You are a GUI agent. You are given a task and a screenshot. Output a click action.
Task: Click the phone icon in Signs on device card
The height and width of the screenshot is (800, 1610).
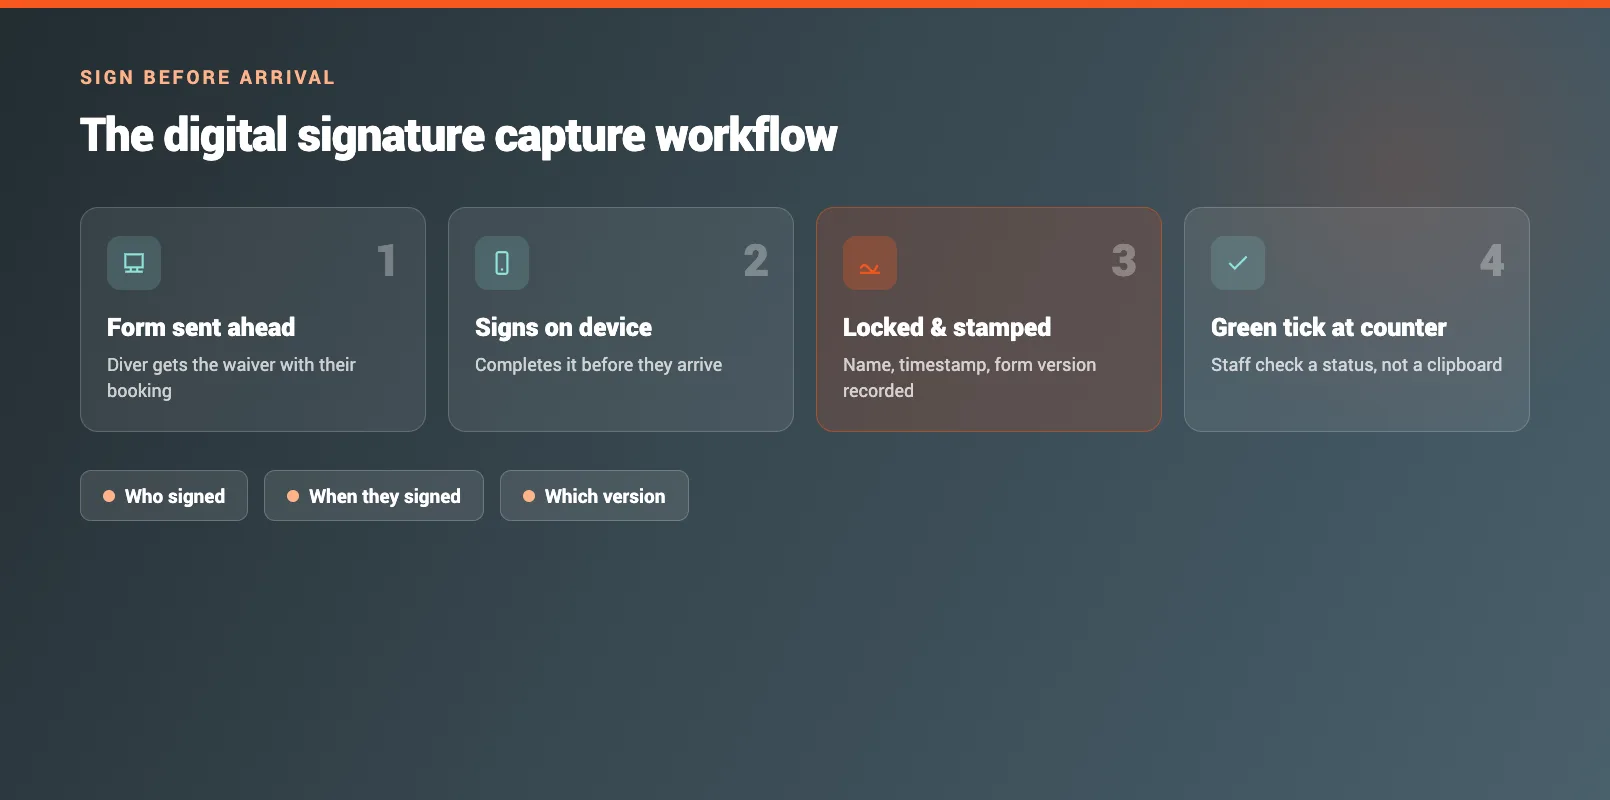click(x=502, y=263)
